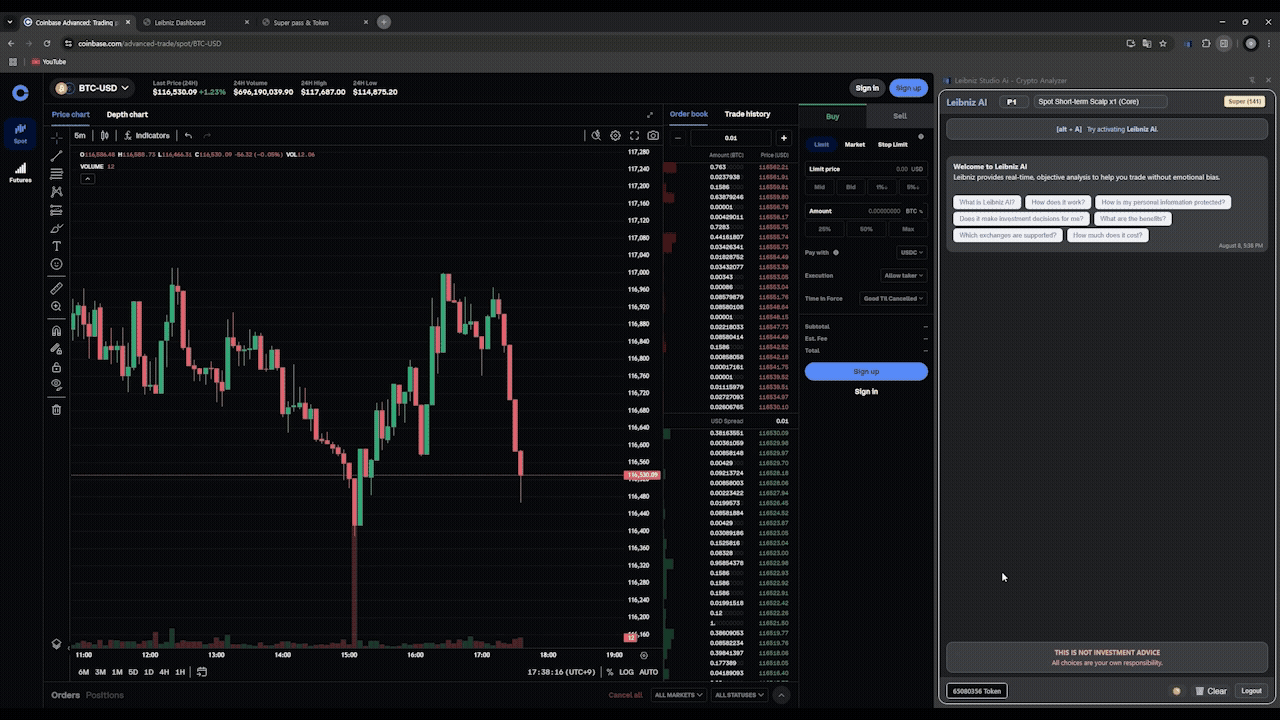
Task: Select the Market order type
Action: [854, 144]
